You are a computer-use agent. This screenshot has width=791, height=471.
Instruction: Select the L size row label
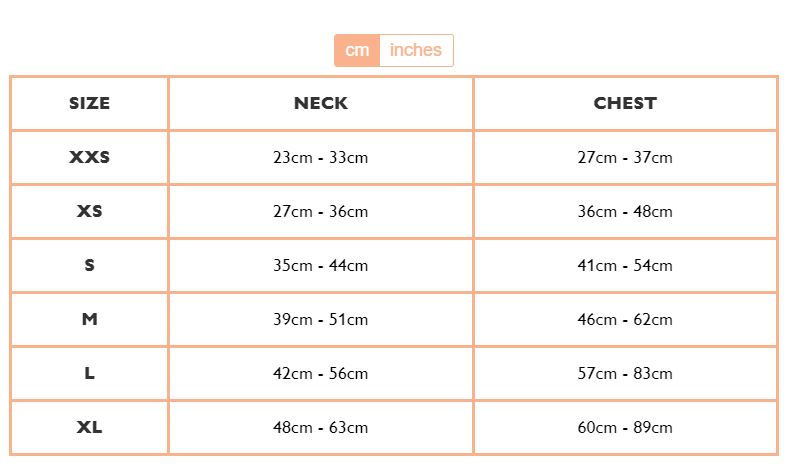tap(89, 373)
